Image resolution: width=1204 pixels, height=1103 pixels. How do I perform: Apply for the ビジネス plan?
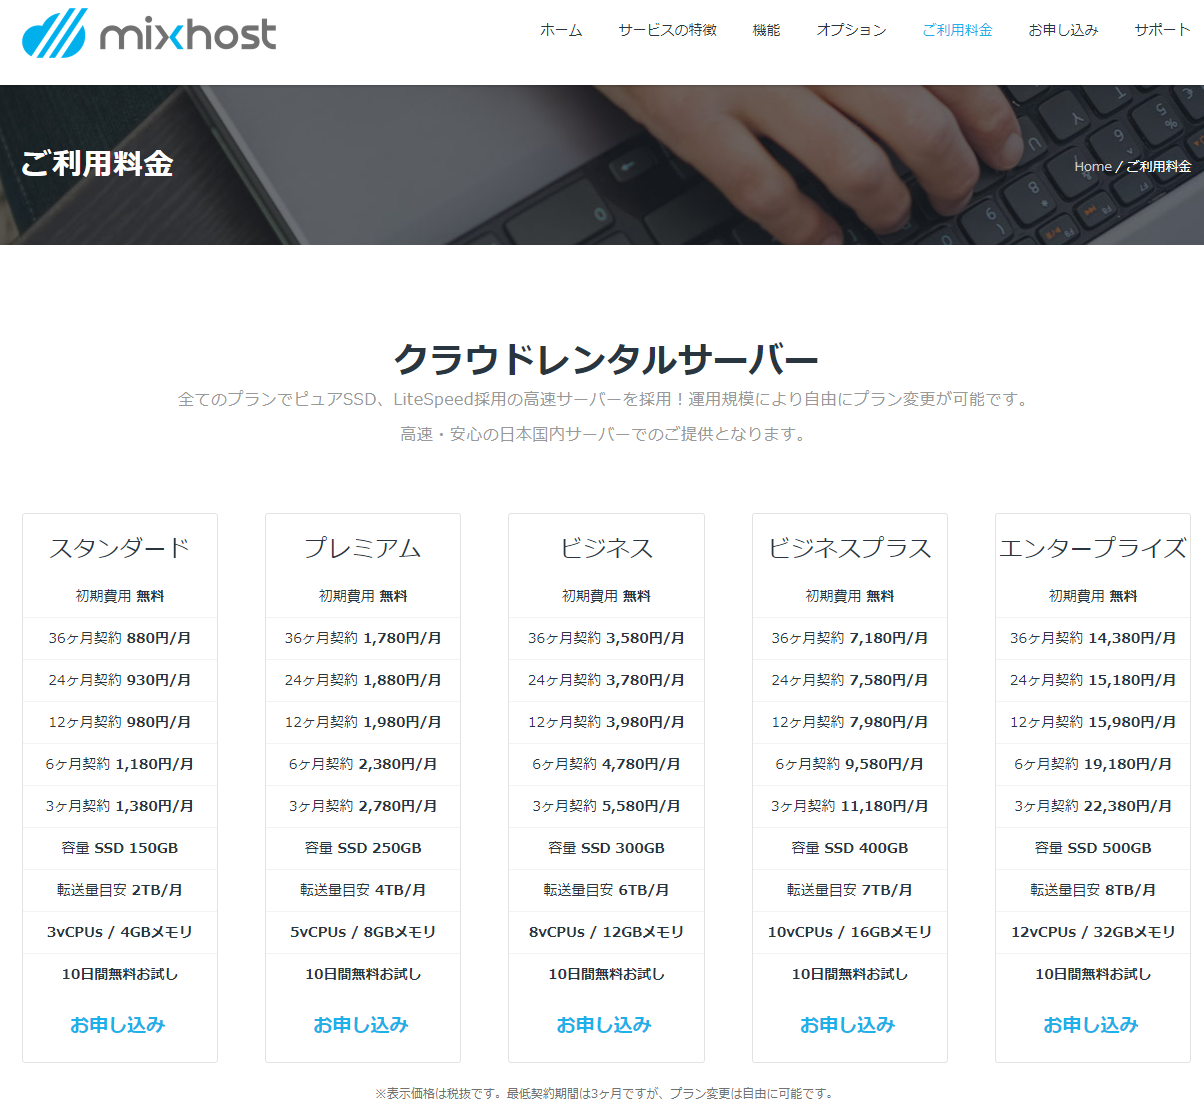pos(604,1025)
